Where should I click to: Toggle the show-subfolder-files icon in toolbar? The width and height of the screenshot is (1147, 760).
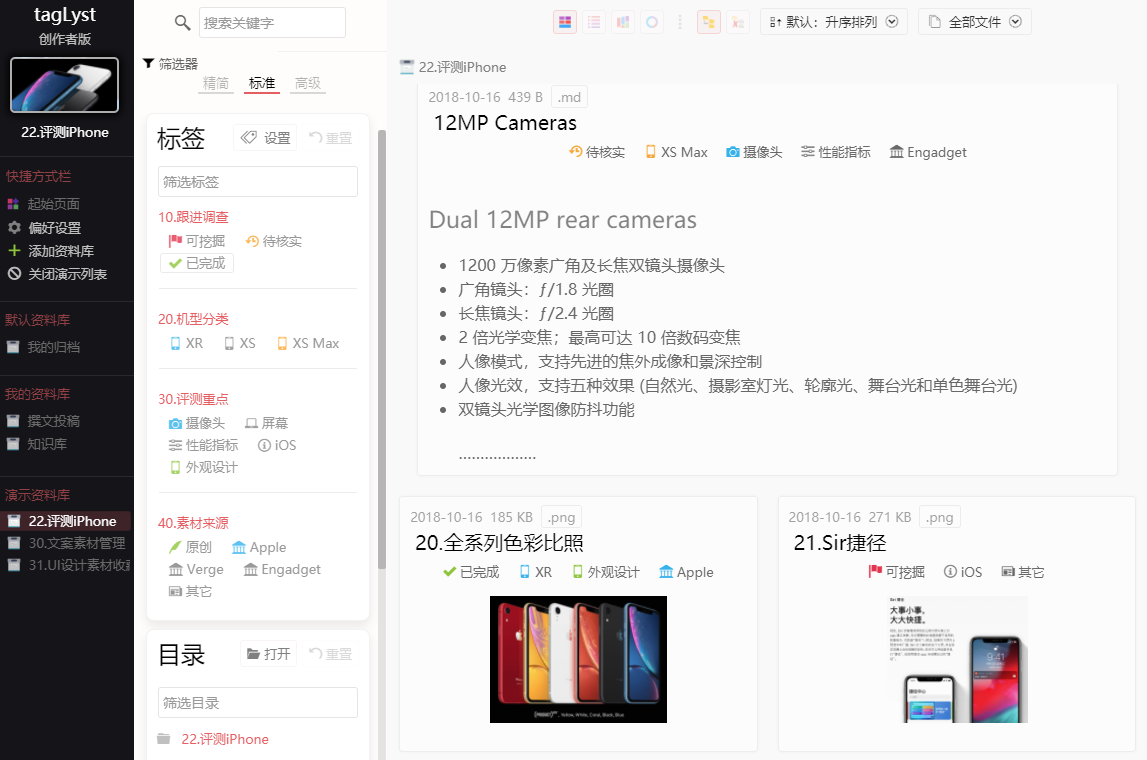708,22
